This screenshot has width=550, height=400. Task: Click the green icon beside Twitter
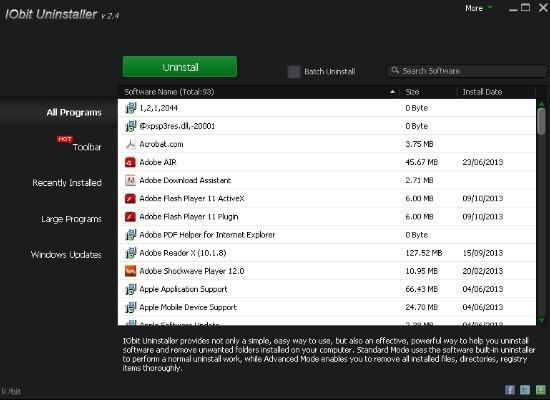[541, 389]
